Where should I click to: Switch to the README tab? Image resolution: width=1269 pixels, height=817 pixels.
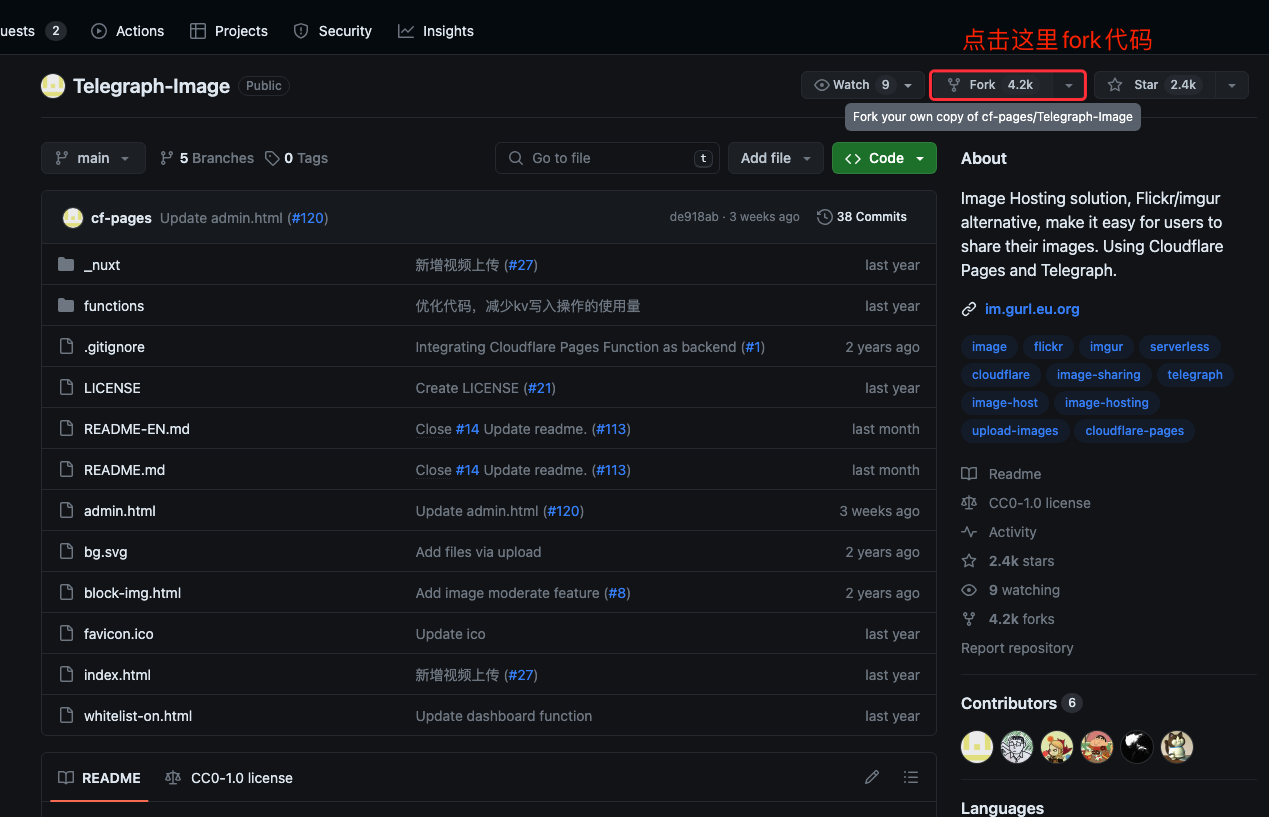(x=99, y=778)
